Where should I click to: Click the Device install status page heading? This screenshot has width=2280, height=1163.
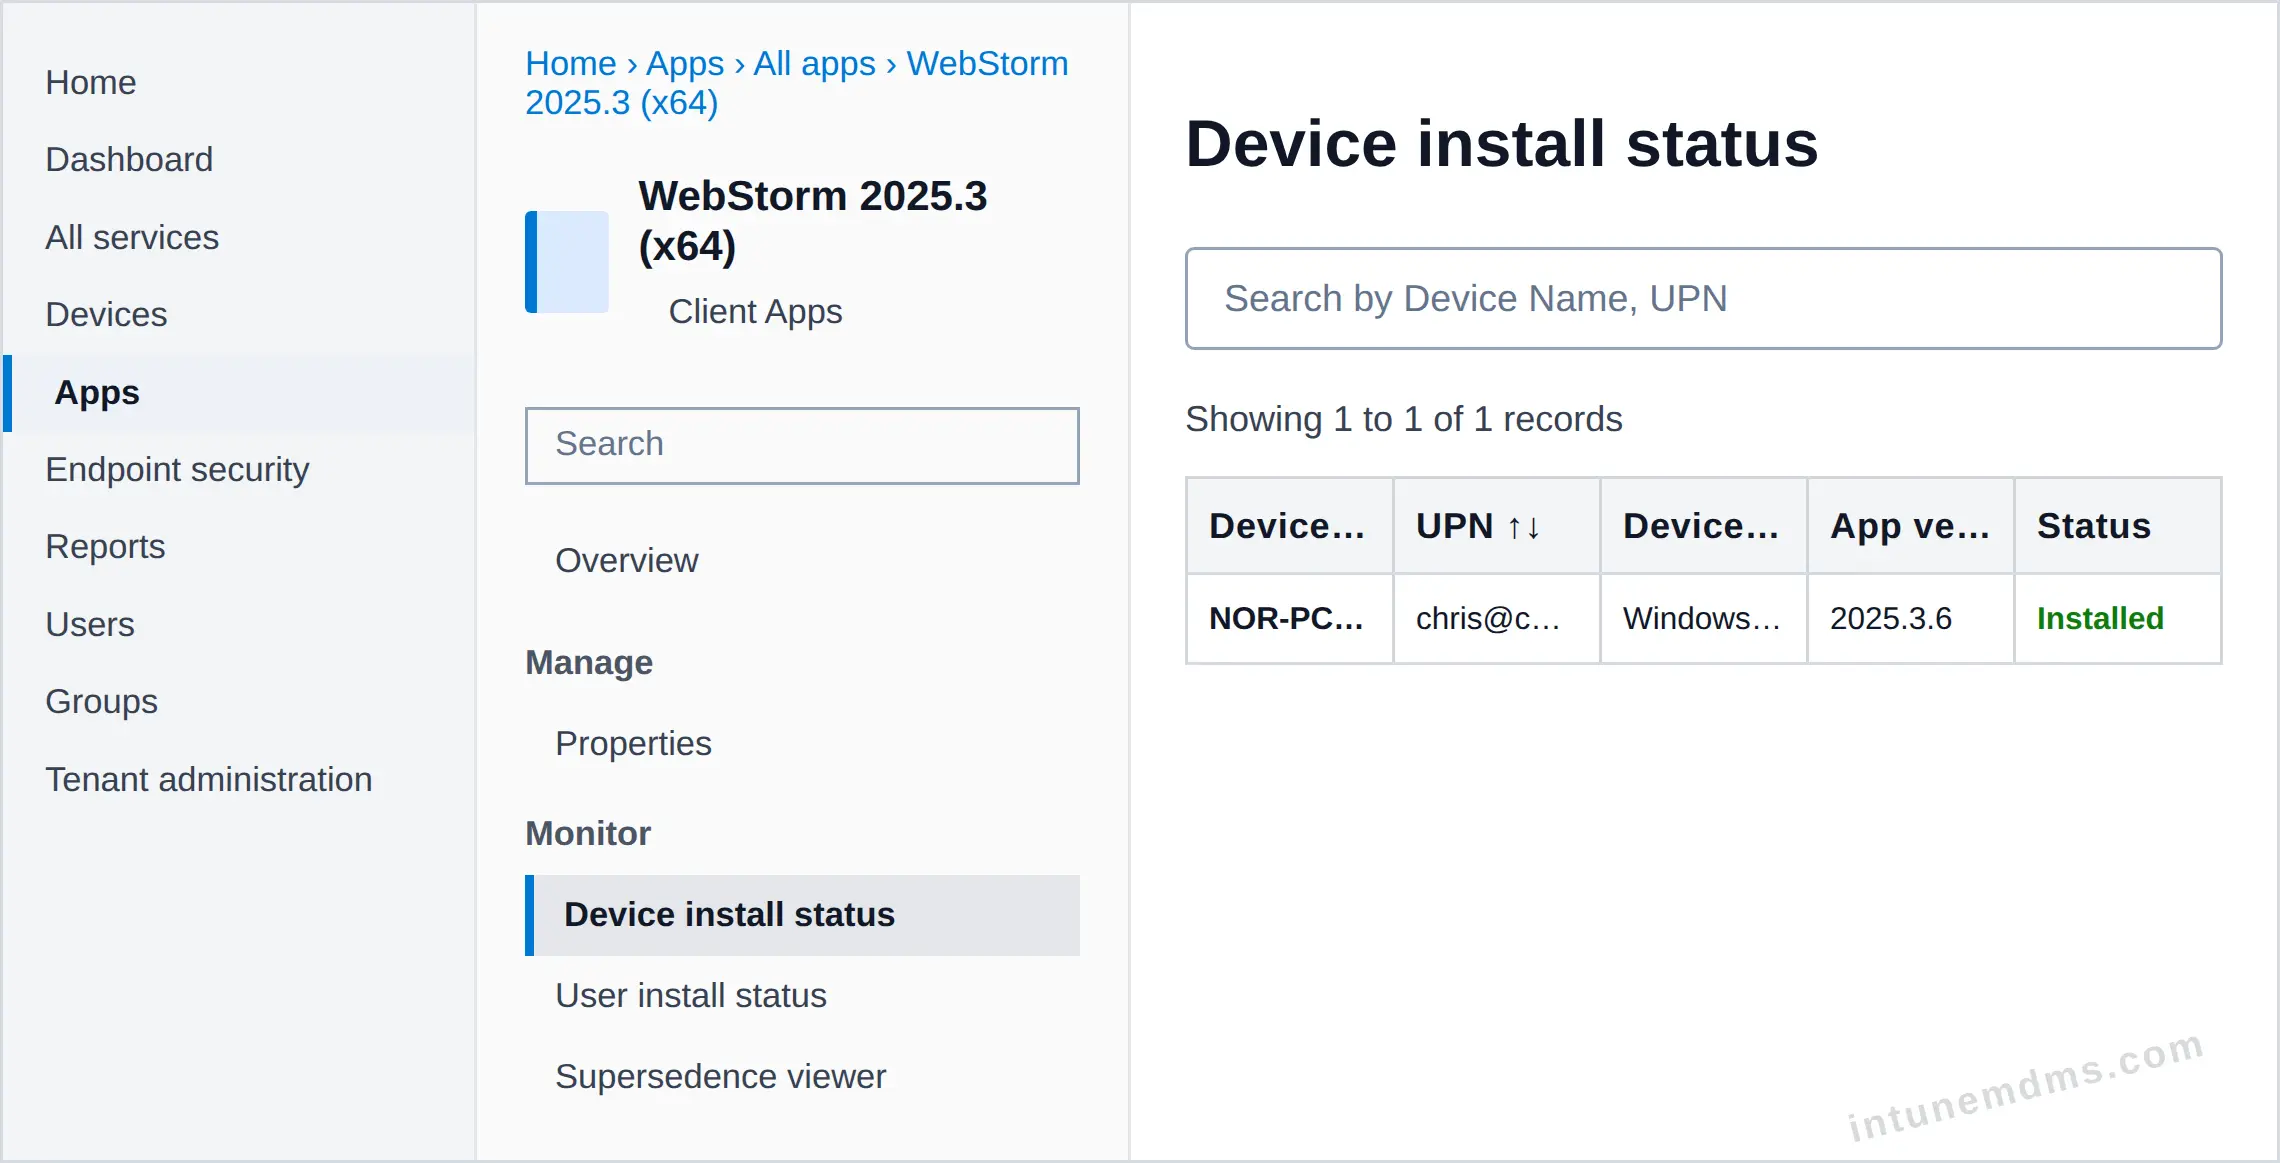coord(1501,143)
